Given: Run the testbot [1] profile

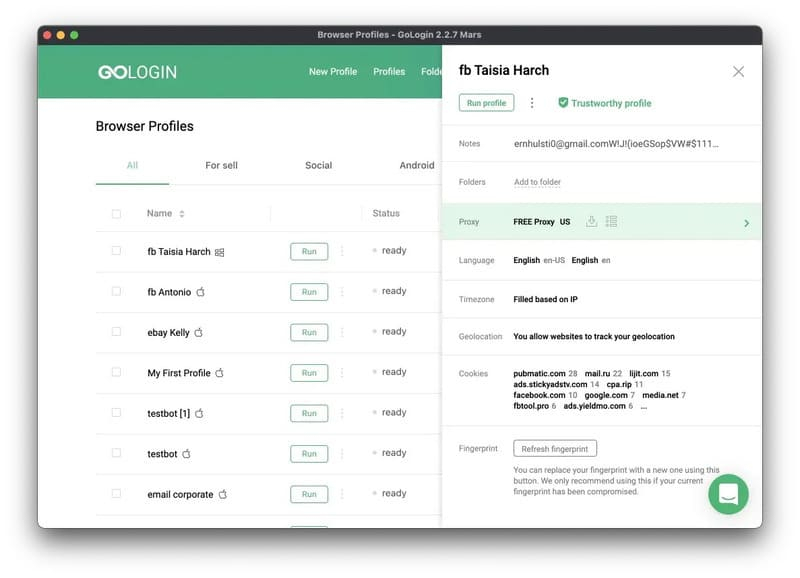Looking at the screenshot, I should (309, 413).
